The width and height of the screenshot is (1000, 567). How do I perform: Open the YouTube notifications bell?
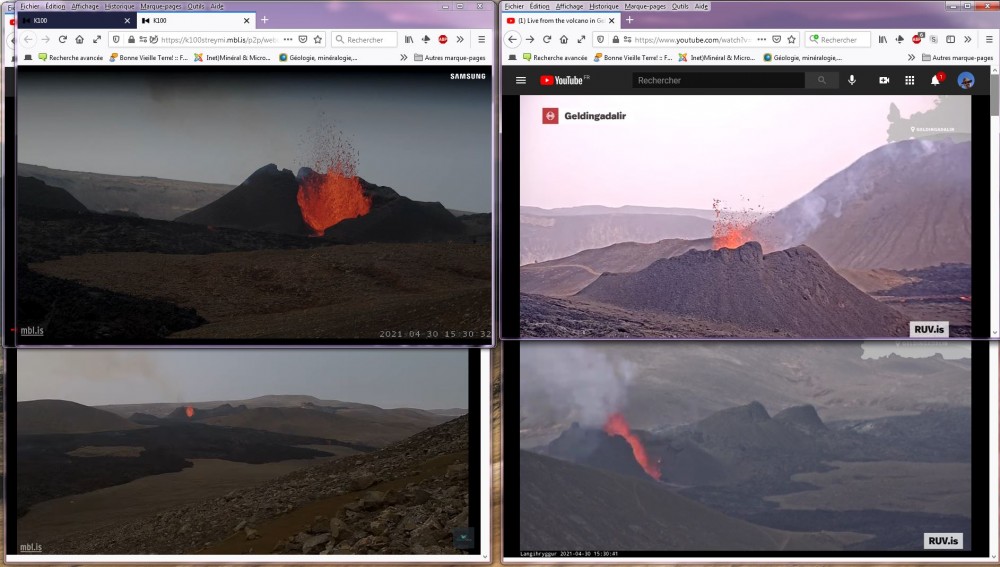pos(936,80)
